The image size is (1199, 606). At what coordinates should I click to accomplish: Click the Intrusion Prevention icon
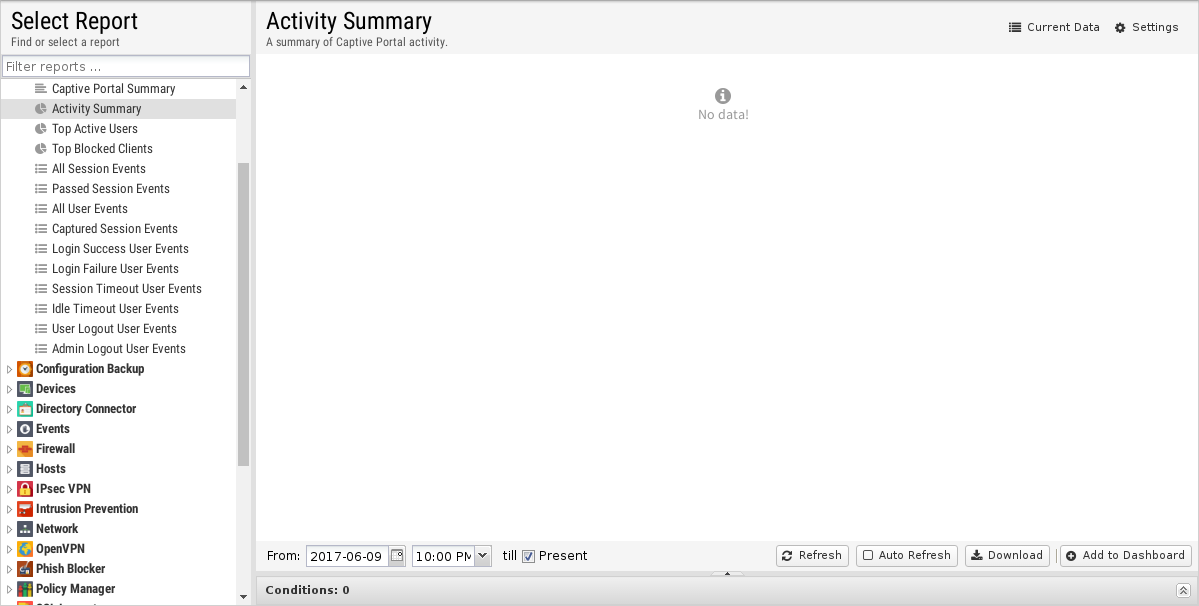24,509
